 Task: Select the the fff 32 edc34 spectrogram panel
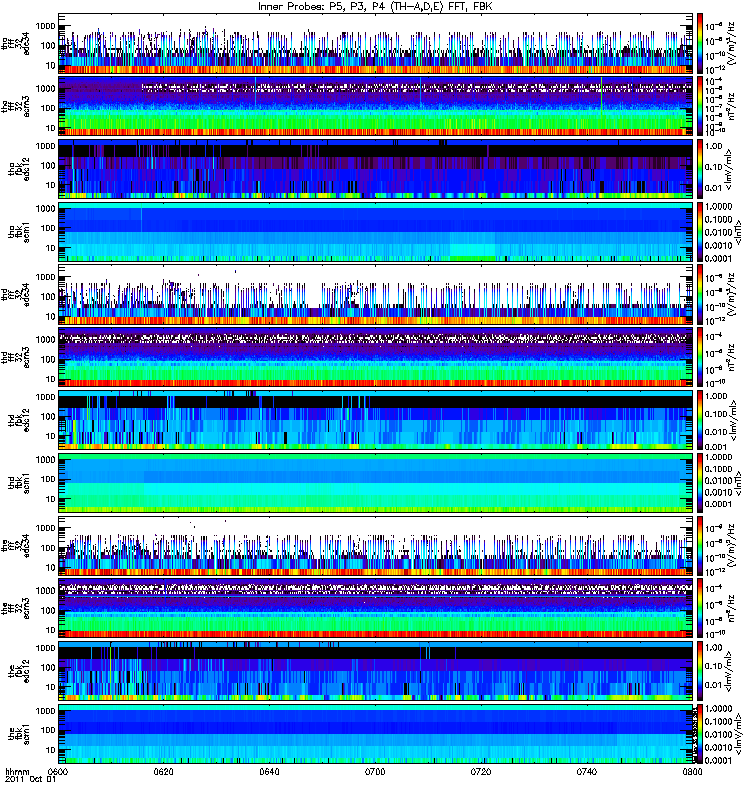[376, 546]
